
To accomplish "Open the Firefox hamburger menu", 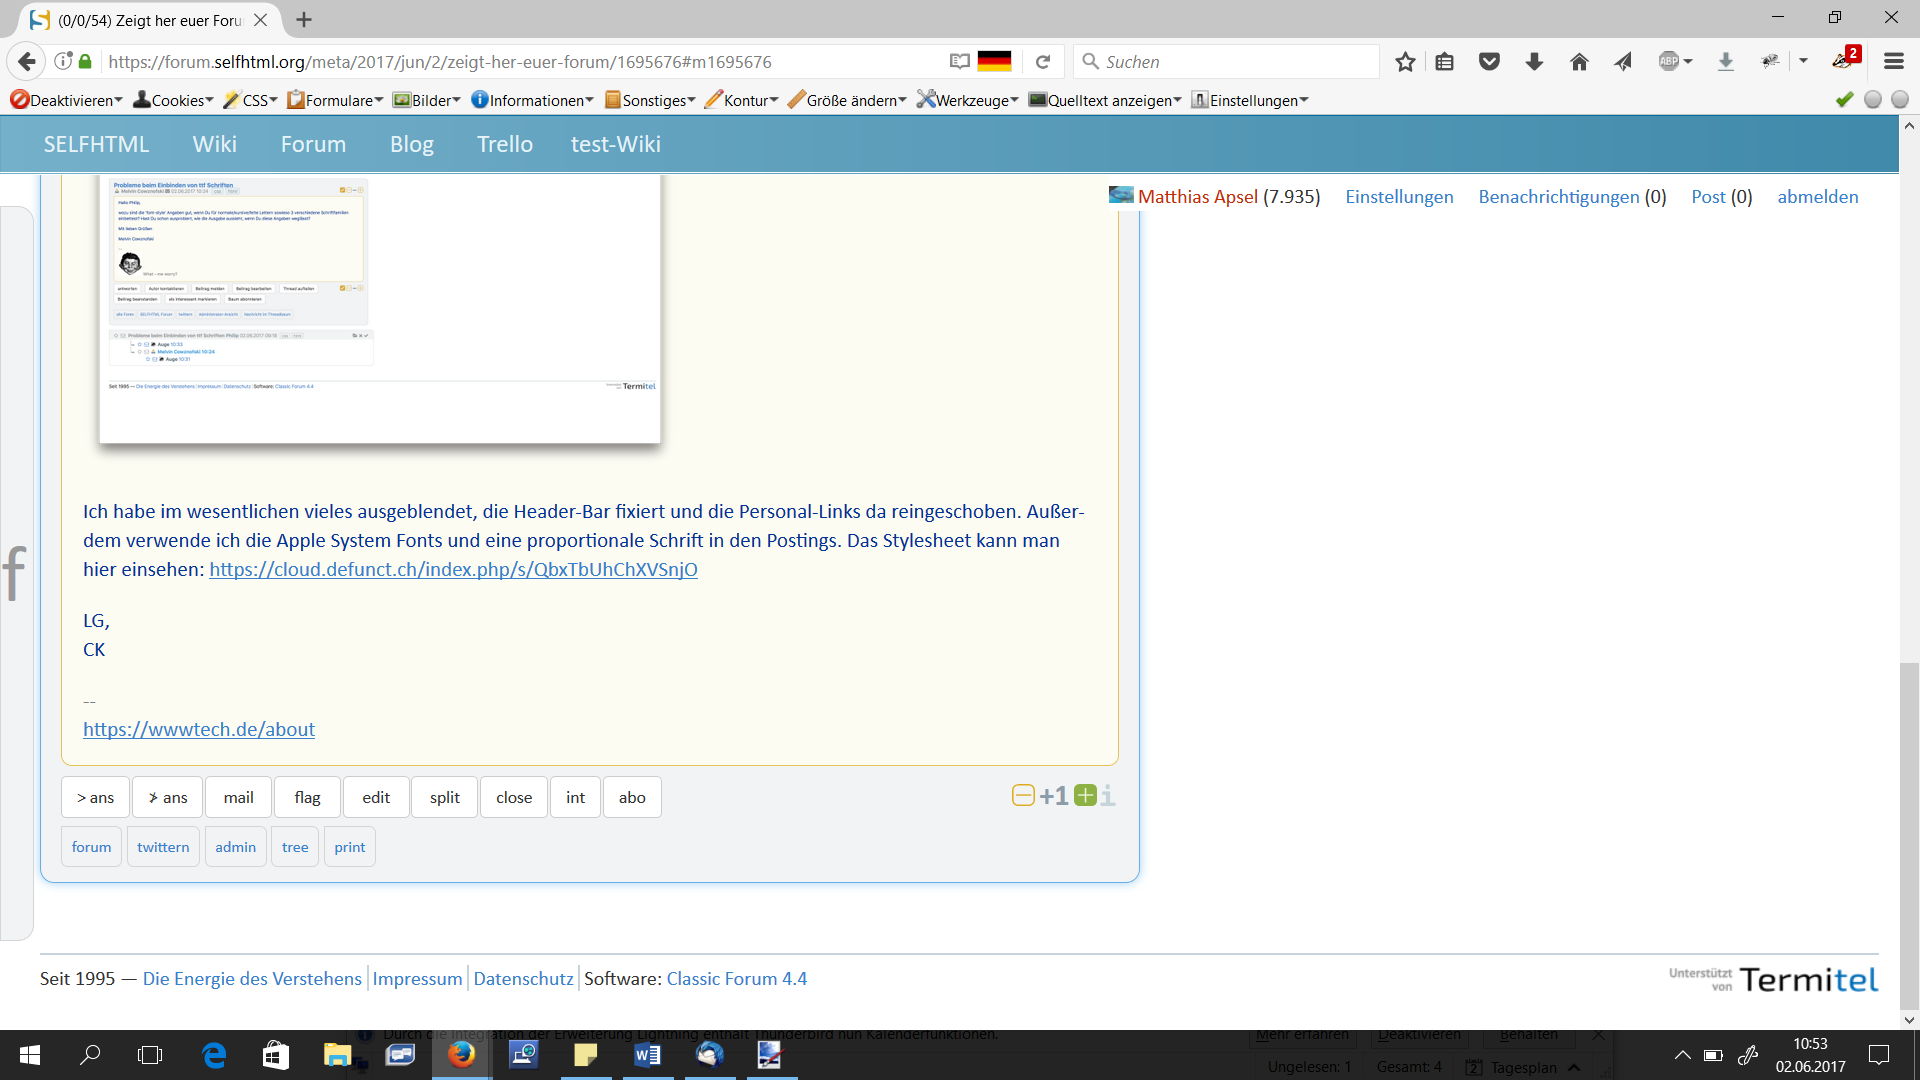I will click(x=1894, y=61).
